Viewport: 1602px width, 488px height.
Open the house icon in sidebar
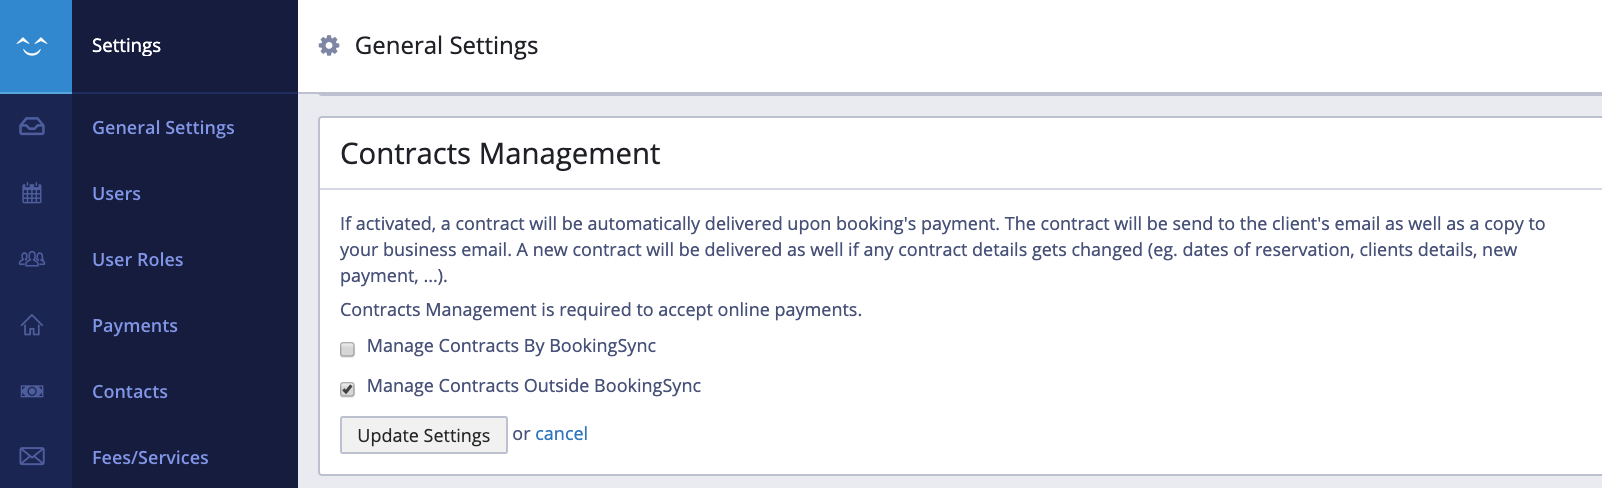point(32,325)
